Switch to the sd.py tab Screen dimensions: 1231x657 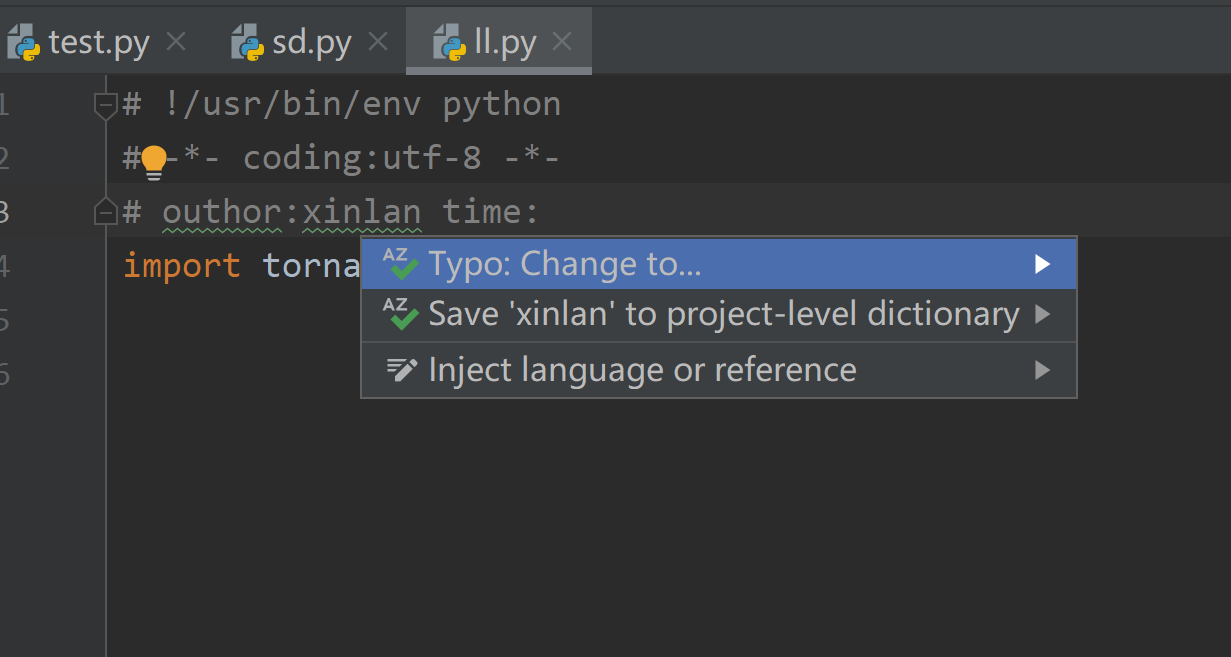pos(311,43)
